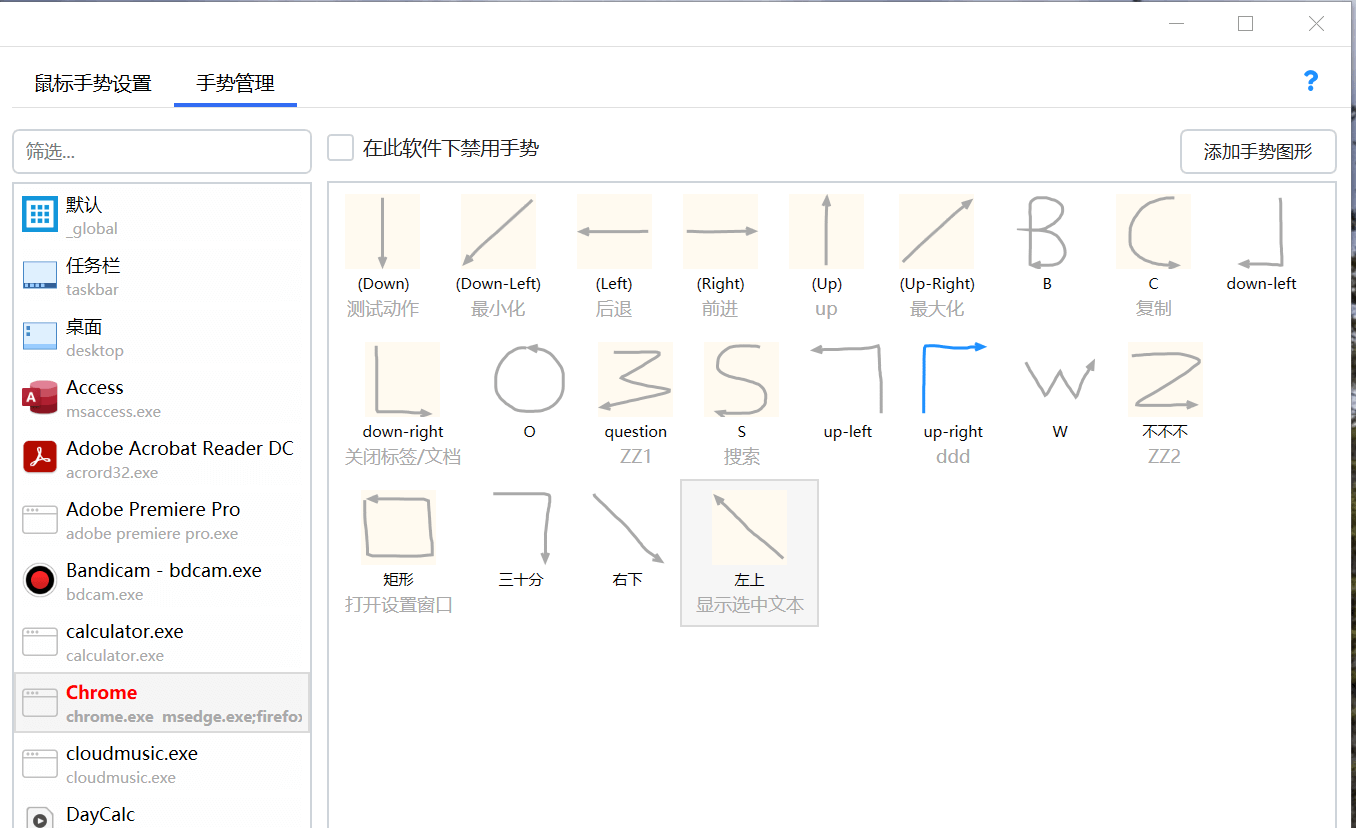Image resolution: width=1356 pixels, height=828 pixels.
Task: Click the 桌面 desktop icon
Action: pos(40,337)
